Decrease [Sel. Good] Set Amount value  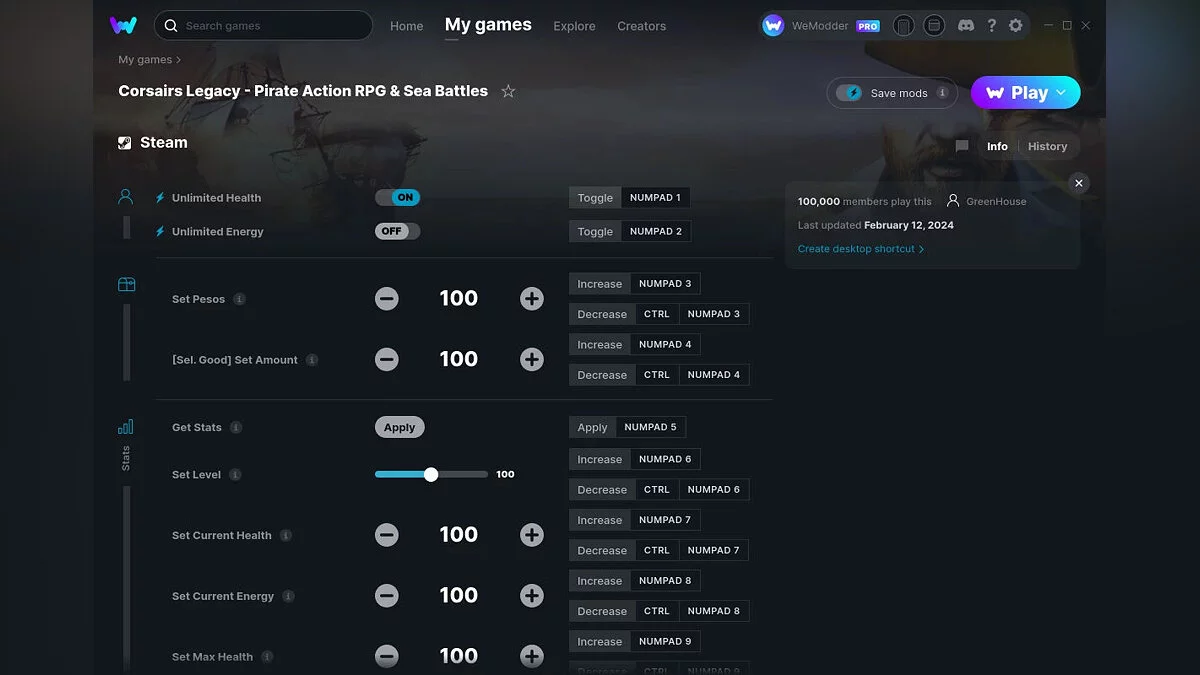click(x=387, y=359)
